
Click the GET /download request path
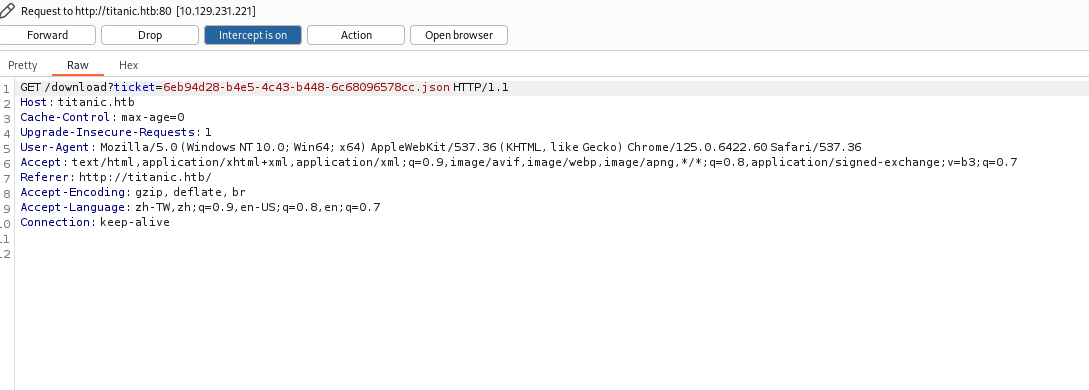(x=66, y=87)
